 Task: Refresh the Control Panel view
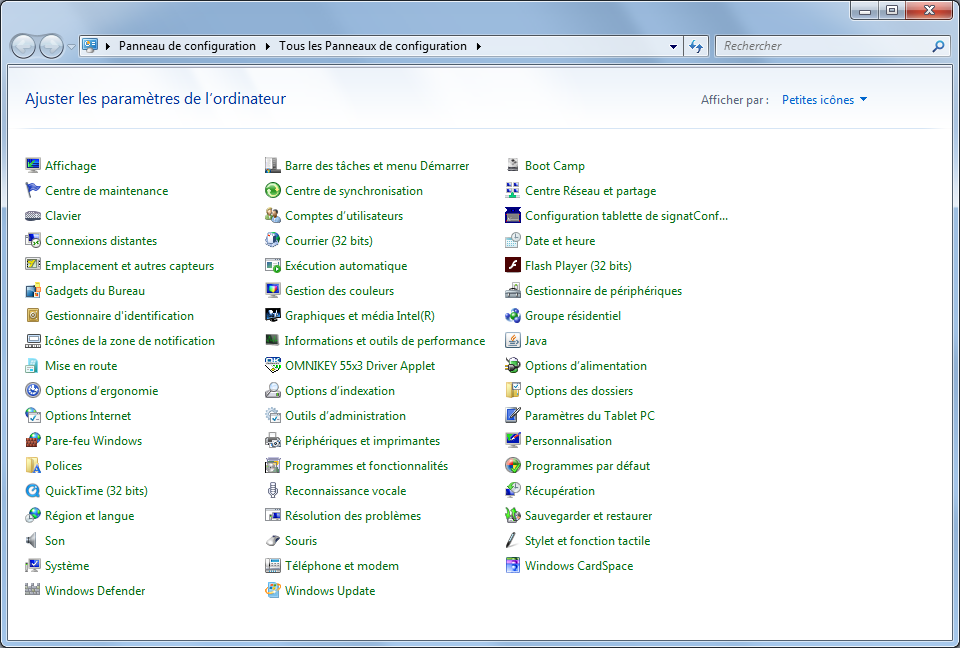(696, 47)
